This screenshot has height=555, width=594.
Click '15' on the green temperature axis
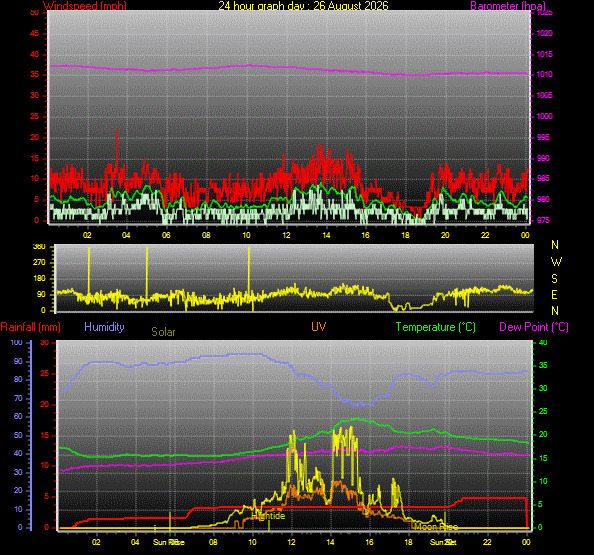pyautogui.click(x=543, y=458)
